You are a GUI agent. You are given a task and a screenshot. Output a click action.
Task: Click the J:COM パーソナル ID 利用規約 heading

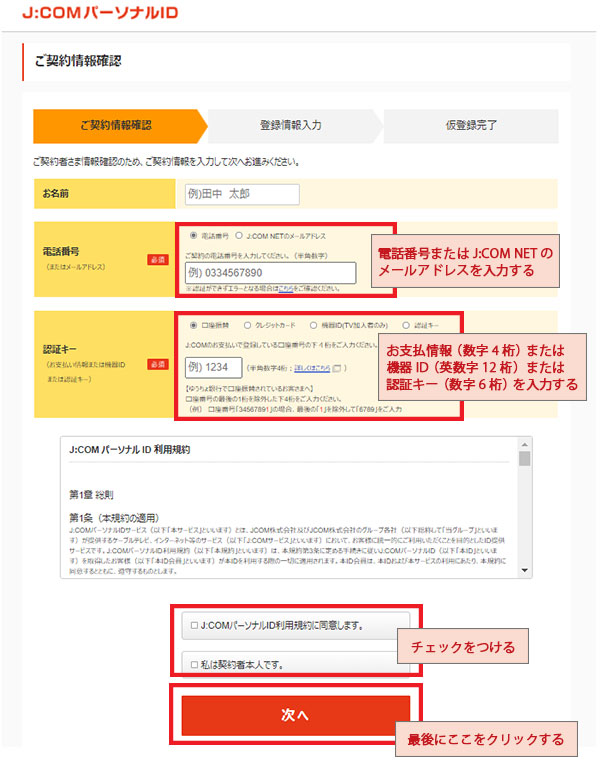tap(130, 450)
